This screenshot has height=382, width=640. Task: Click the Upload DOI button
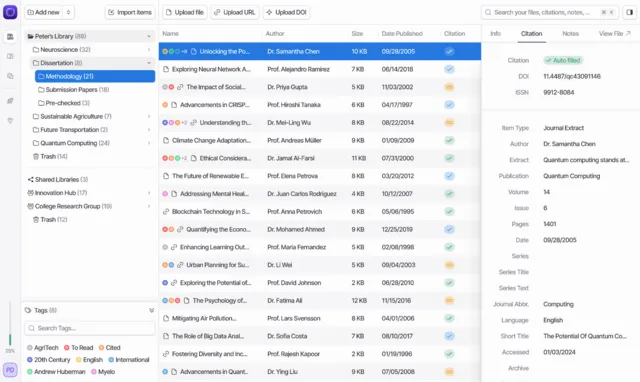pyautogui.click(x=287, y=12)
